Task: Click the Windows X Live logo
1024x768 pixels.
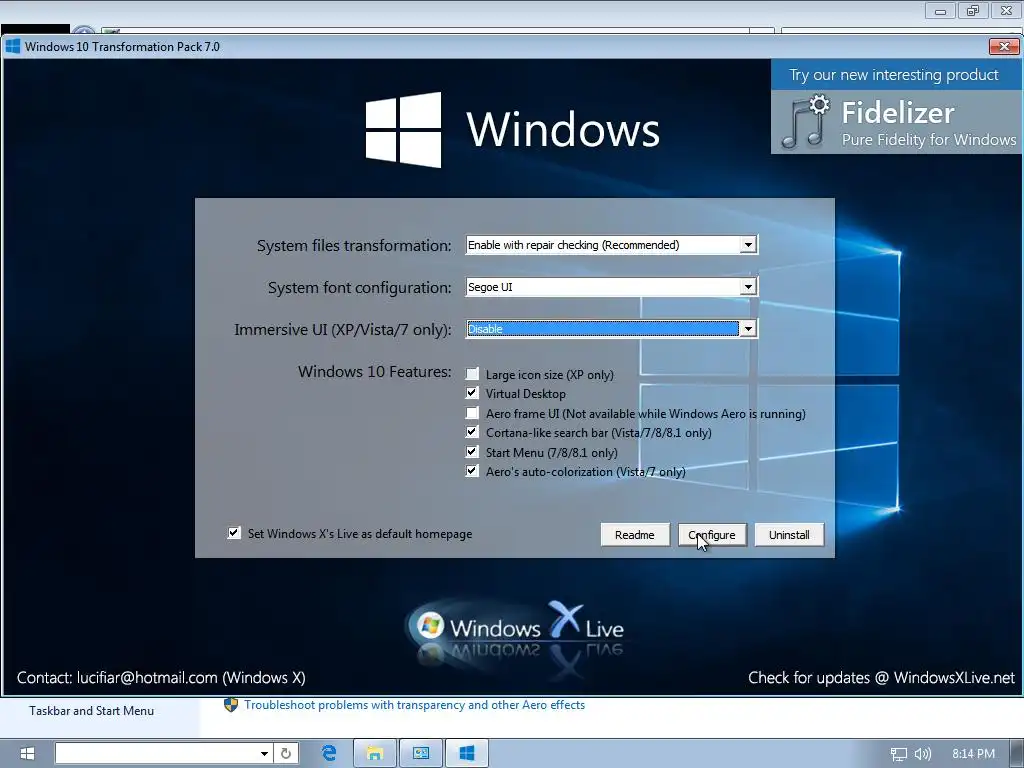Action: tap(516, 628)
